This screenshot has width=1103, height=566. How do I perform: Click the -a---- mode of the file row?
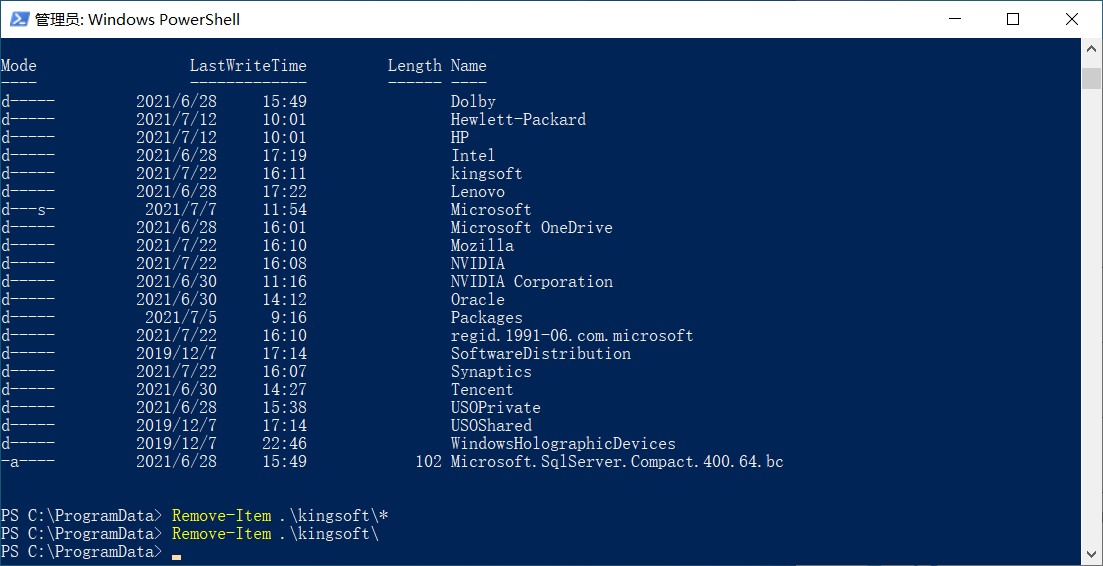pyautogui.click(x=28, y=462)
